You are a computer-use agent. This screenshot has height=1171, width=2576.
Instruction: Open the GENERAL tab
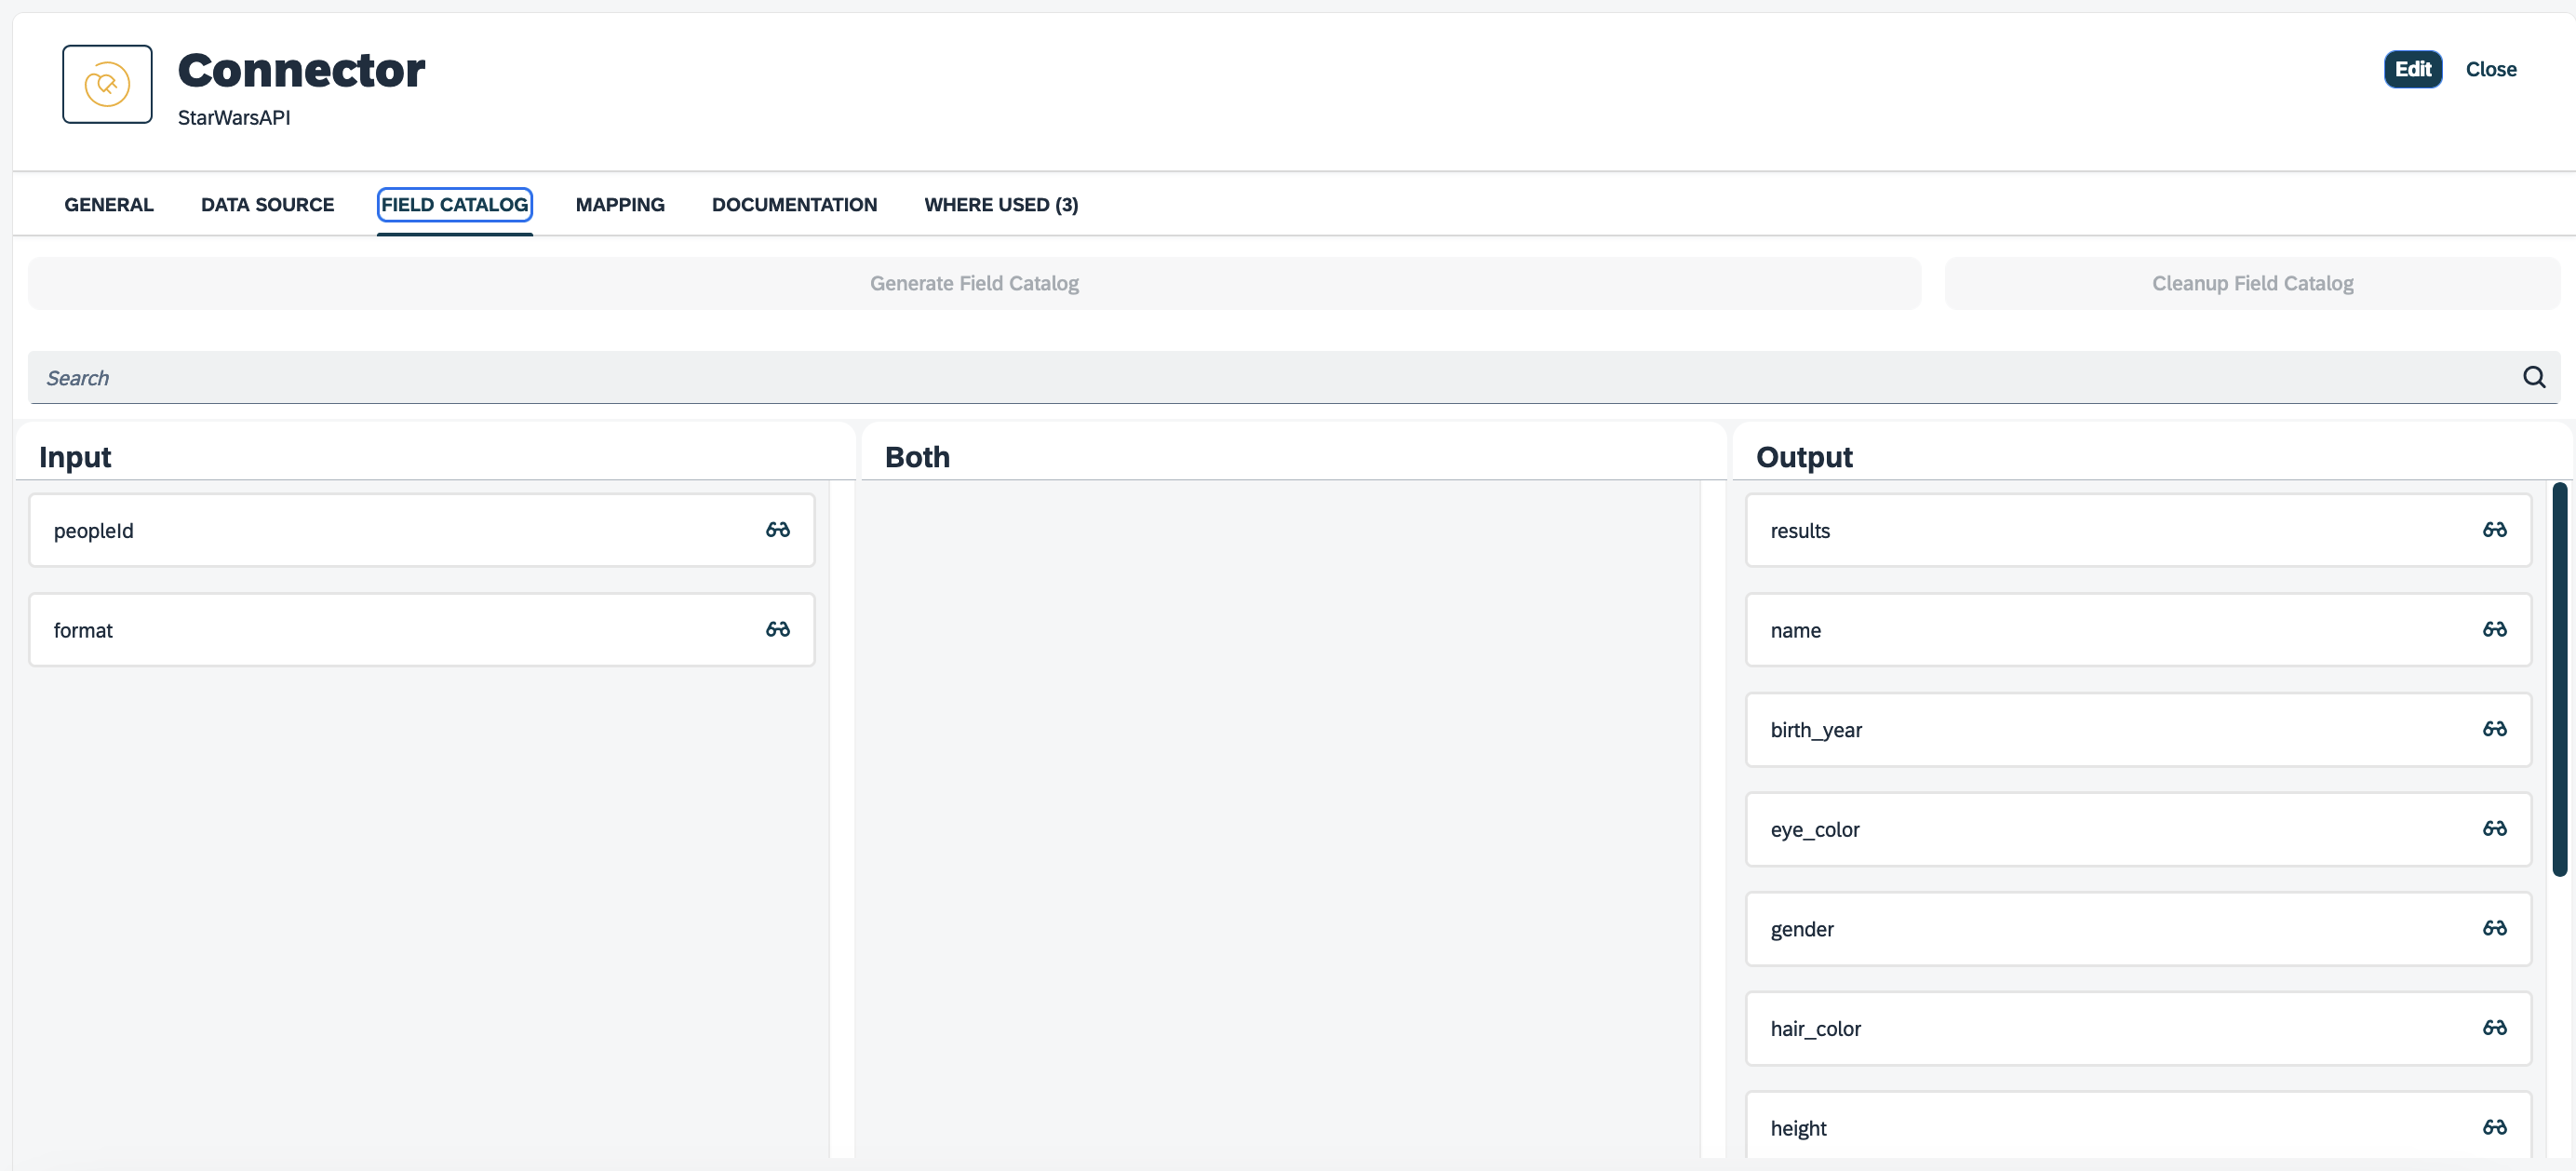109,204
